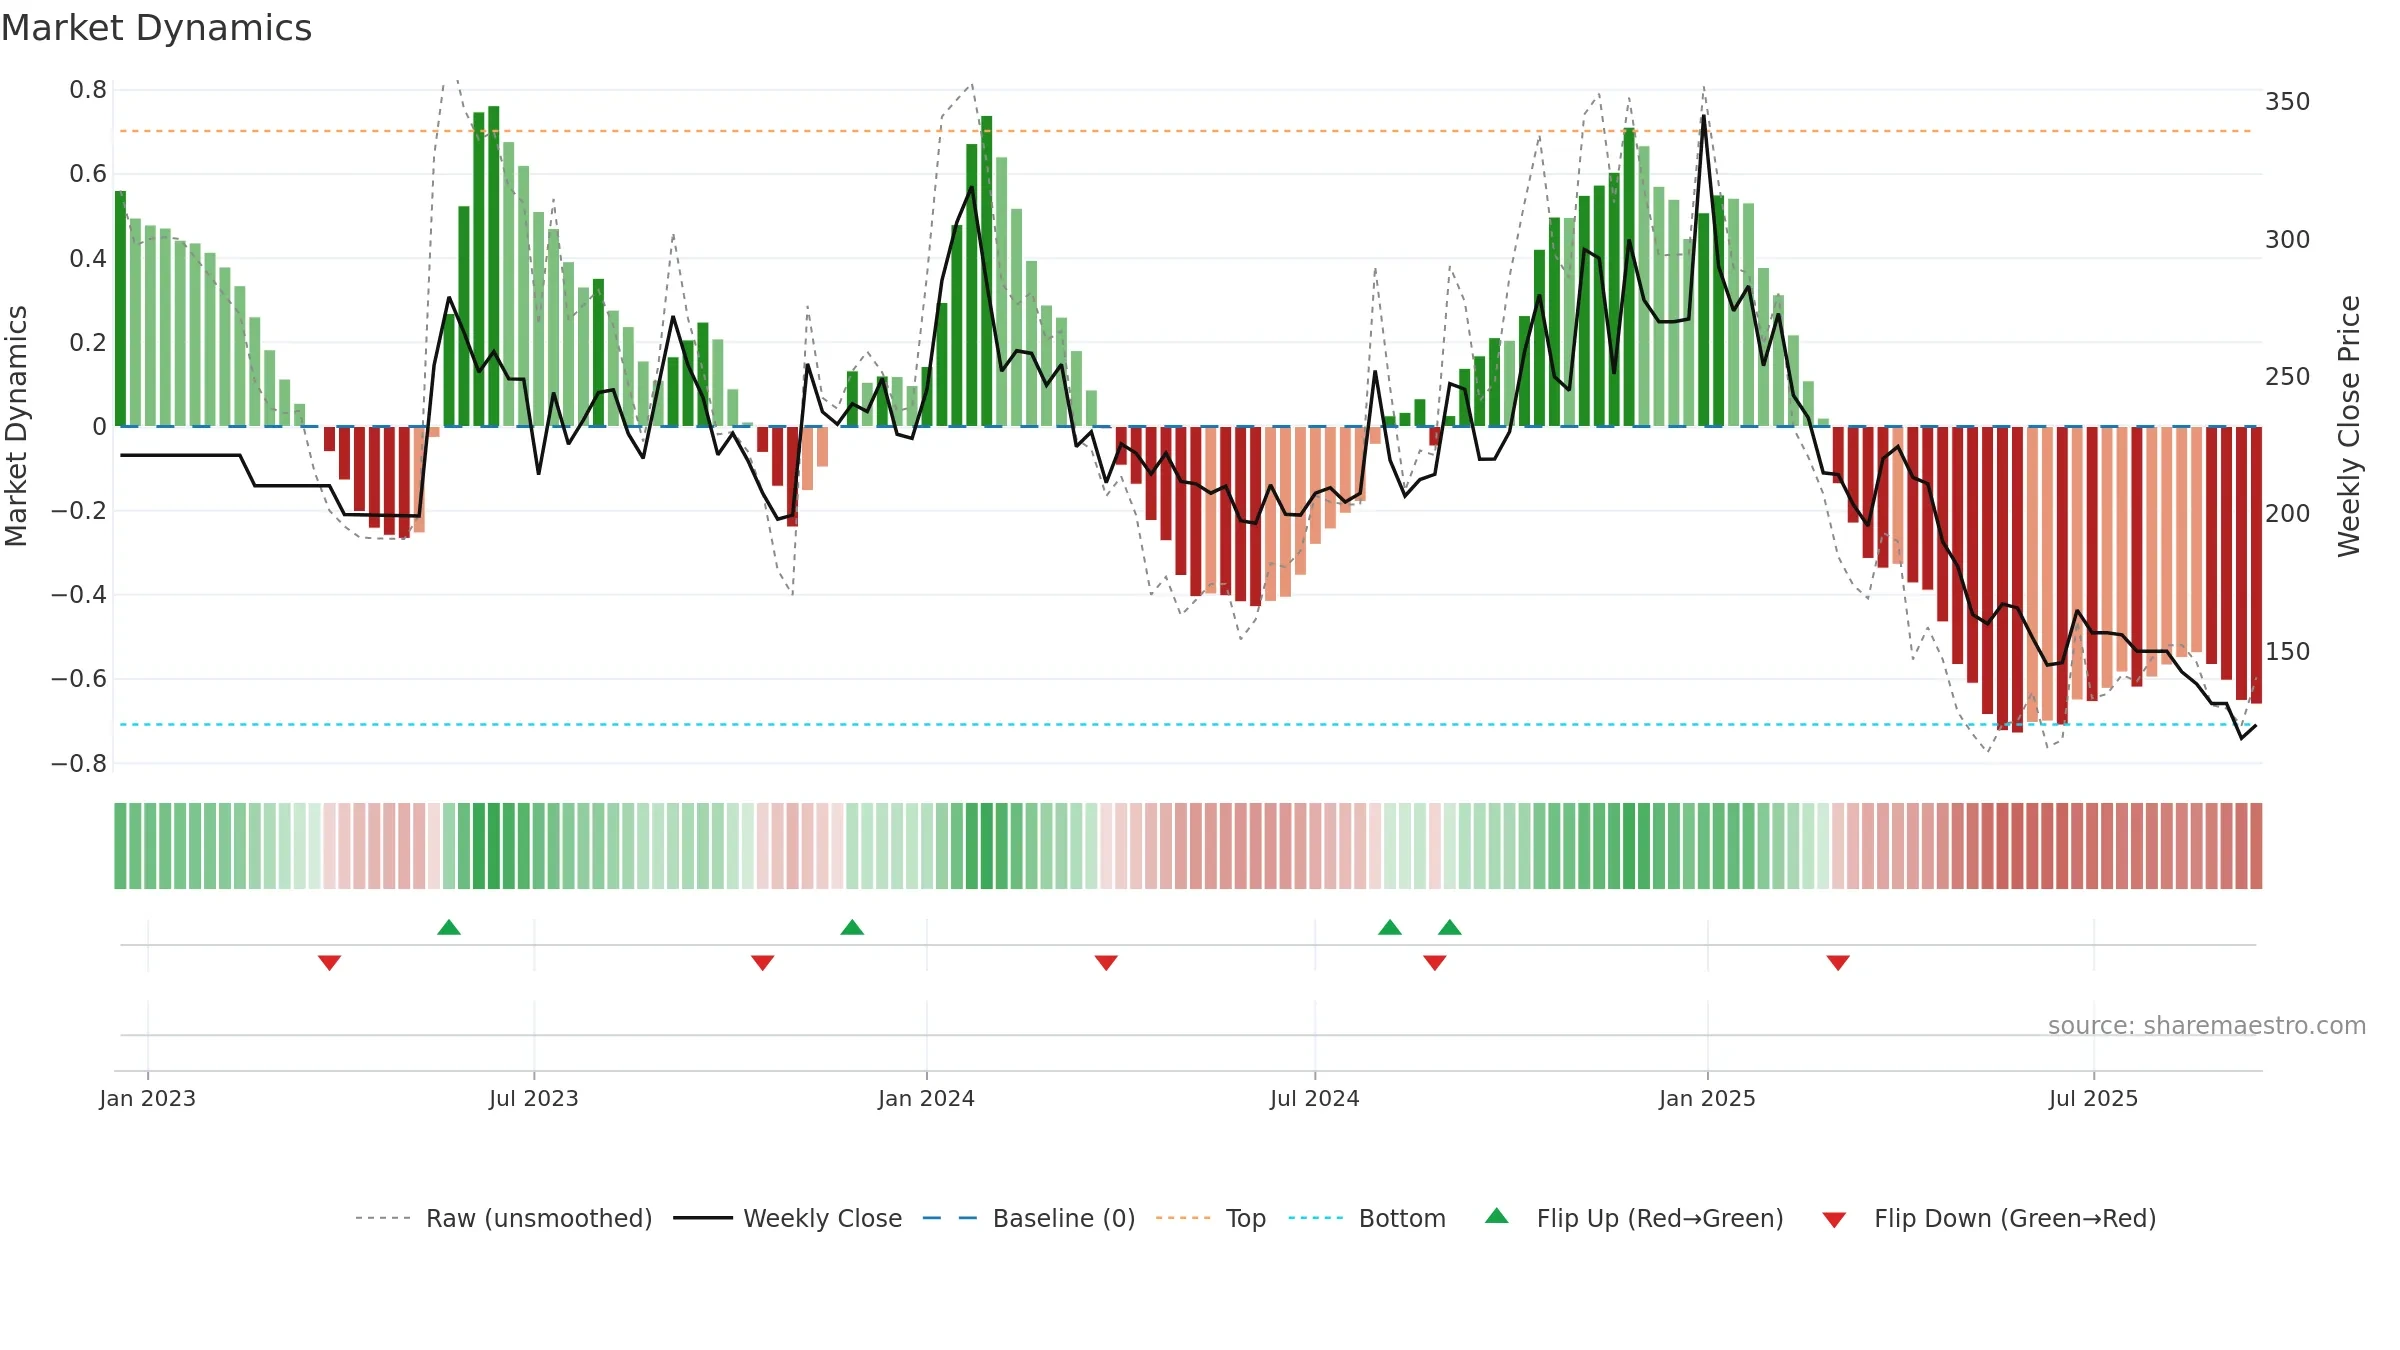
Task: Click the '250' right axis price label
Action: pos(2288,377)
